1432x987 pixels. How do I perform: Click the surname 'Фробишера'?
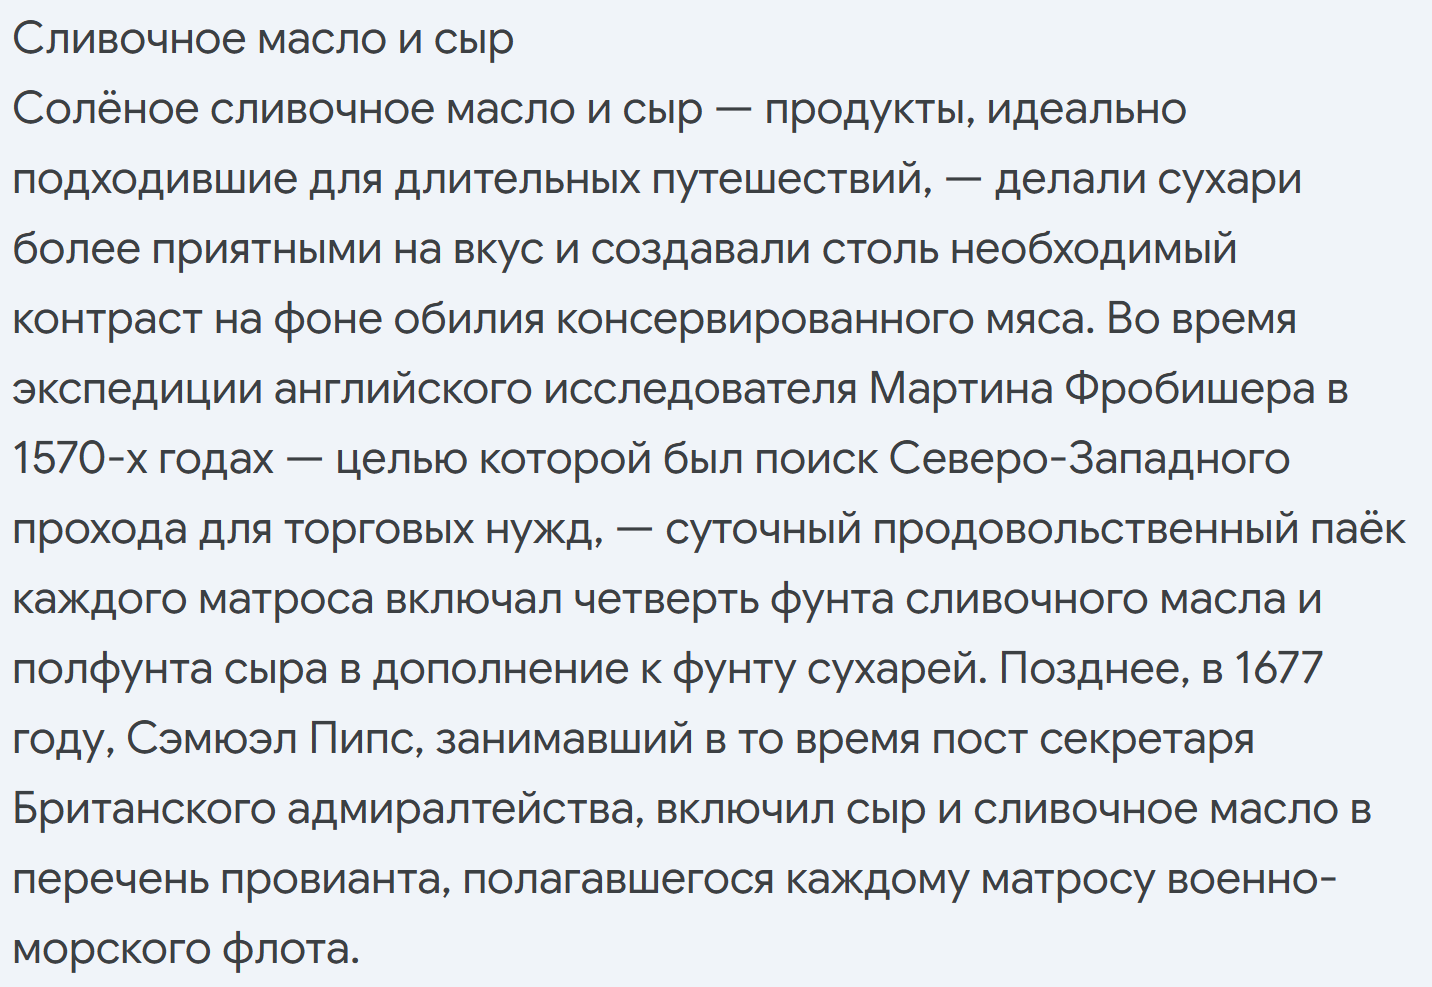(x=1189, y=389)
